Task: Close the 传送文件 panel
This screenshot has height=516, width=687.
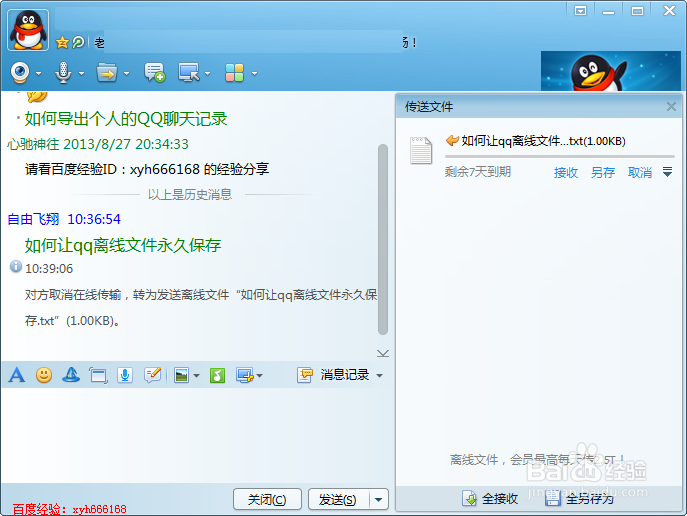Action: tap(671, 106)
